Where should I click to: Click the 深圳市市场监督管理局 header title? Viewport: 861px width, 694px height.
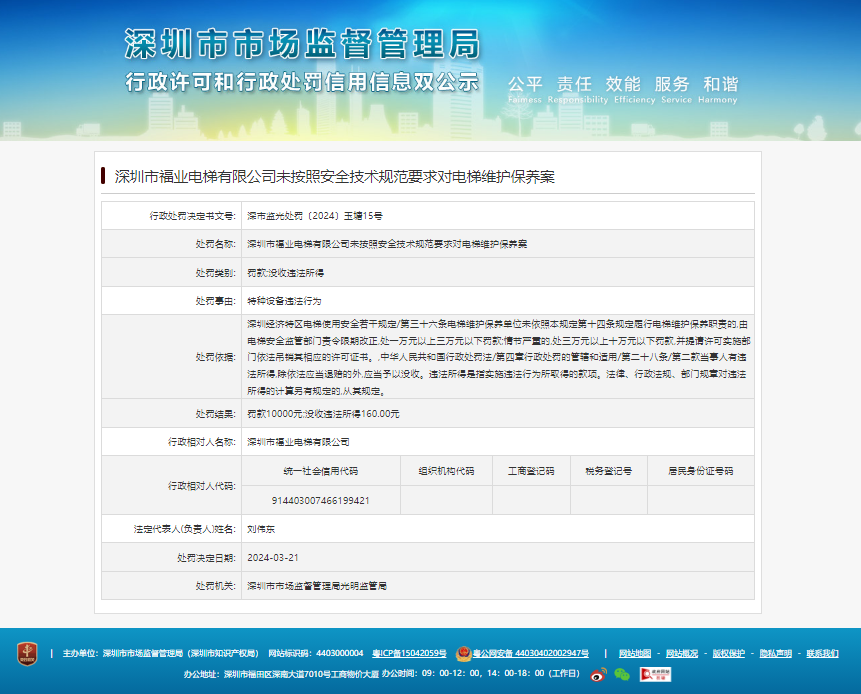point(302,44)
